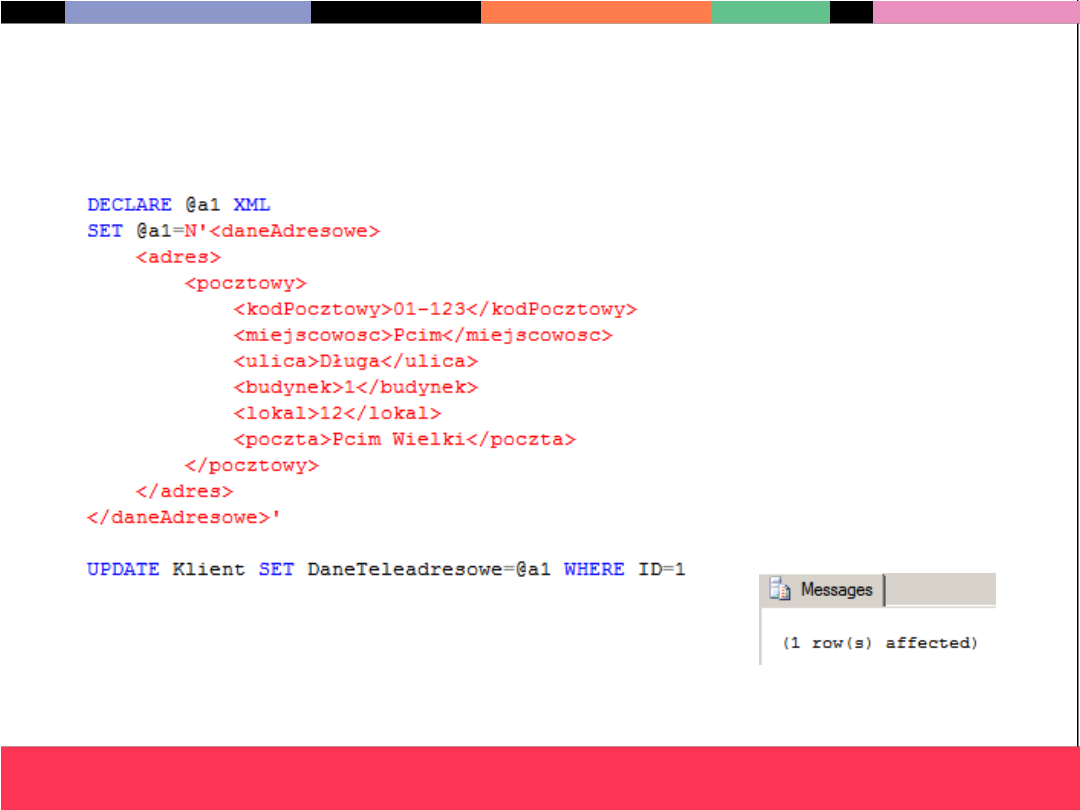Click the budynek element line
The image size is (1080, 810).
355,387
